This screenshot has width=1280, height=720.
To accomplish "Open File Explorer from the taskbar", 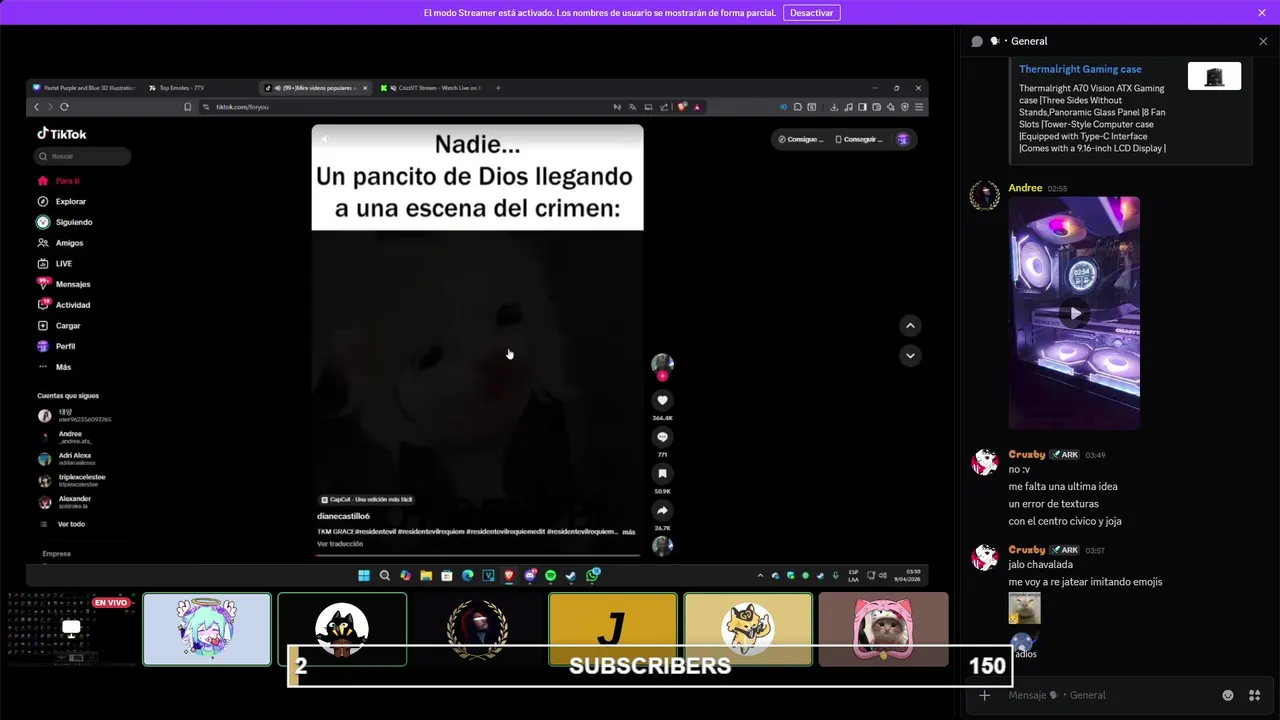I will 426,576.
